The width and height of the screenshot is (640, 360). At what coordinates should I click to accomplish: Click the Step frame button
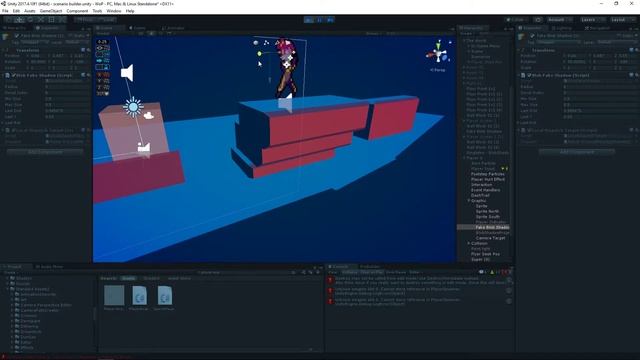point(330,20)
